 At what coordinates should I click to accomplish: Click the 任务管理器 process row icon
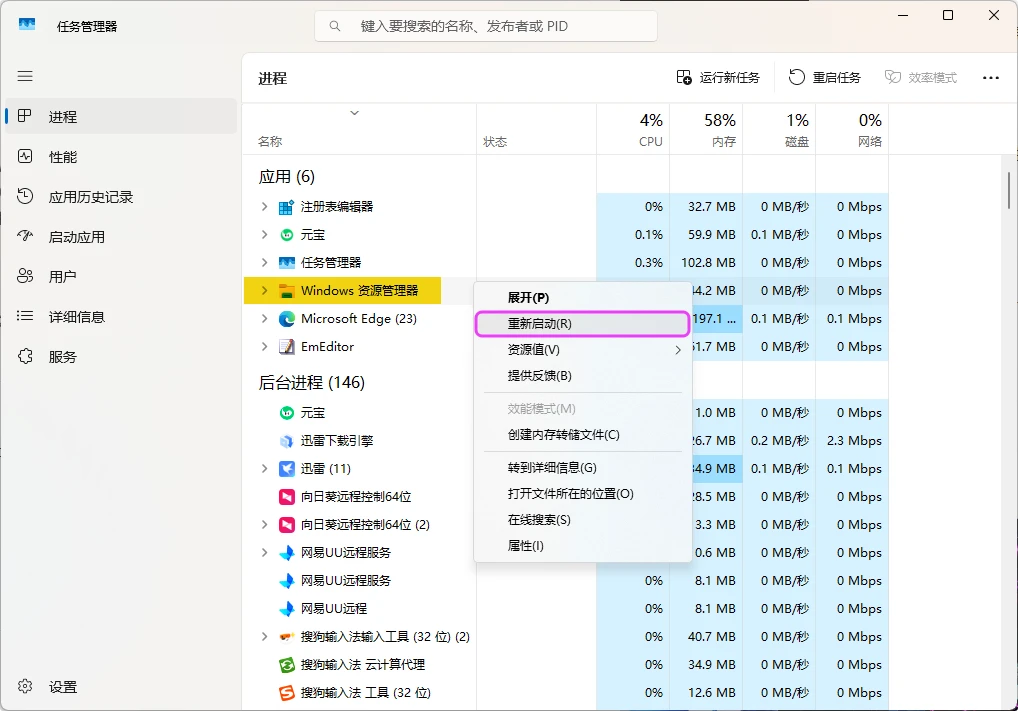[x=286, y=263]
